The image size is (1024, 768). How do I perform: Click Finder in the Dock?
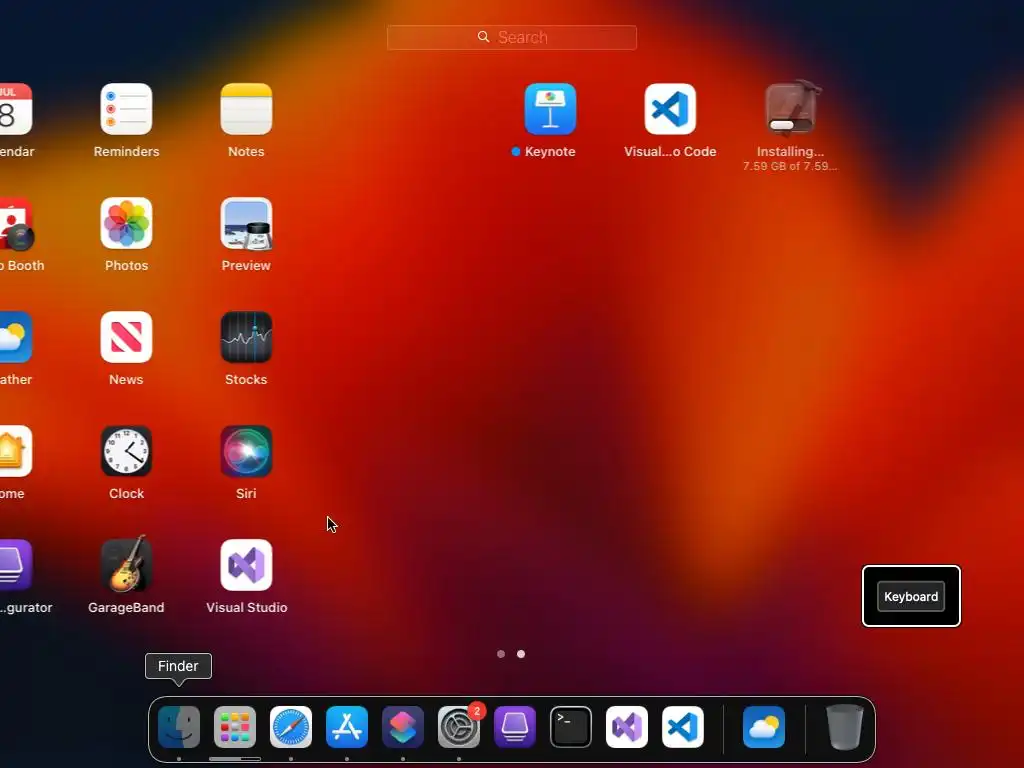(179, 727)
